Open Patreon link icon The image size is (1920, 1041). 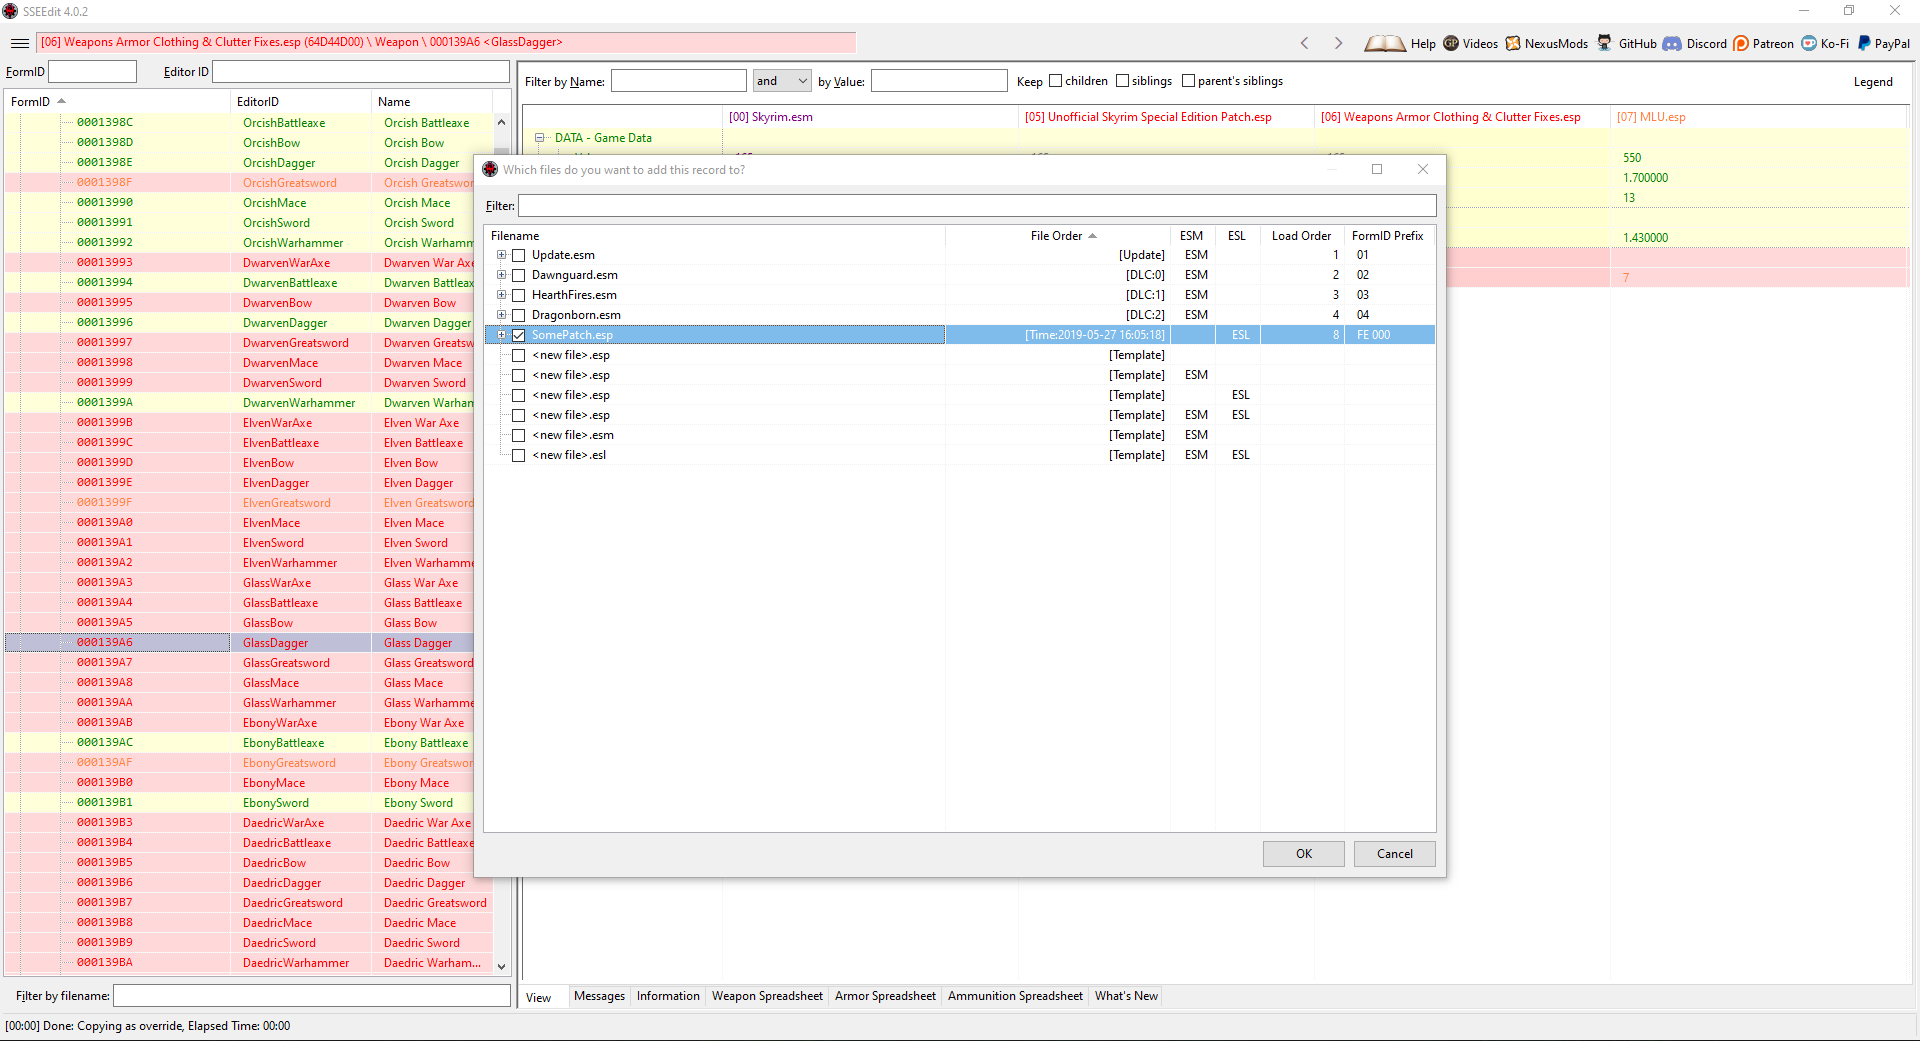(x=1741, y=43)
